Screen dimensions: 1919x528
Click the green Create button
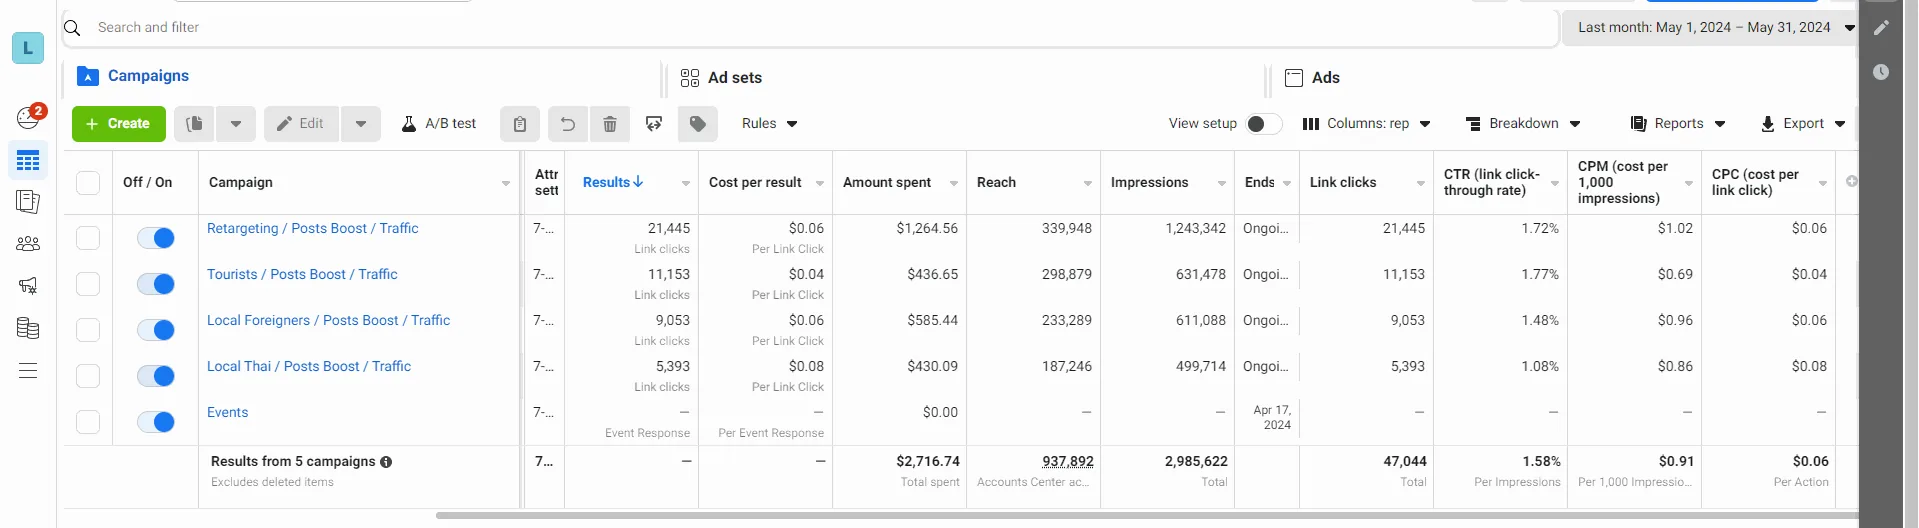119,124
